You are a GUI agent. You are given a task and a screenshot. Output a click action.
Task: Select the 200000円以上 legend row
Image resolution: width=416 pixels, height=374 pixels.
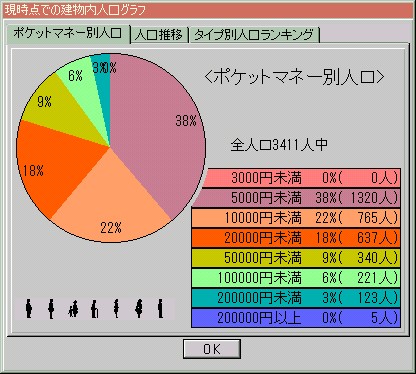tap(296, 318)
